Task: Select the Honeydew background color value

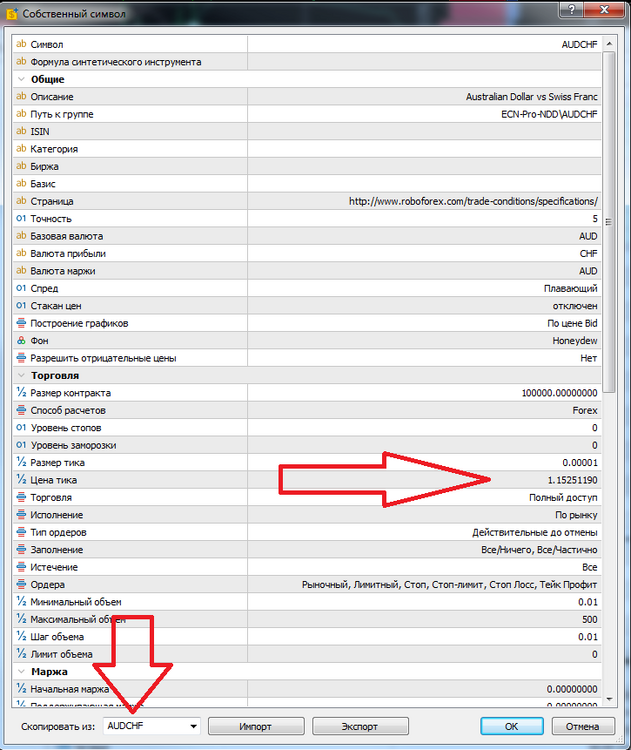Action: point(575,341)
